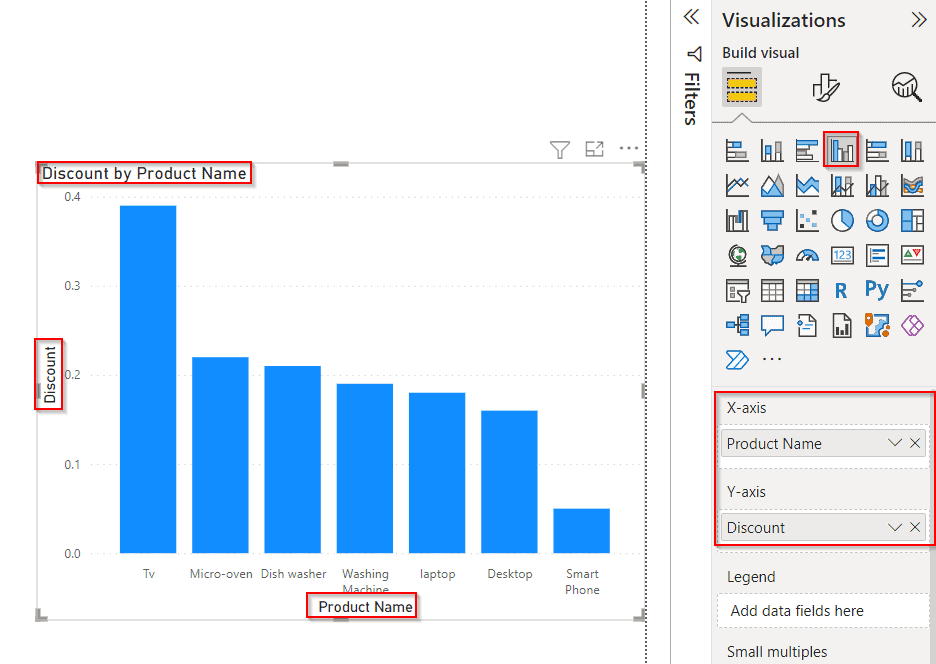Select the Micro-oven bar
936x664 pixels.
click(220, 455)
